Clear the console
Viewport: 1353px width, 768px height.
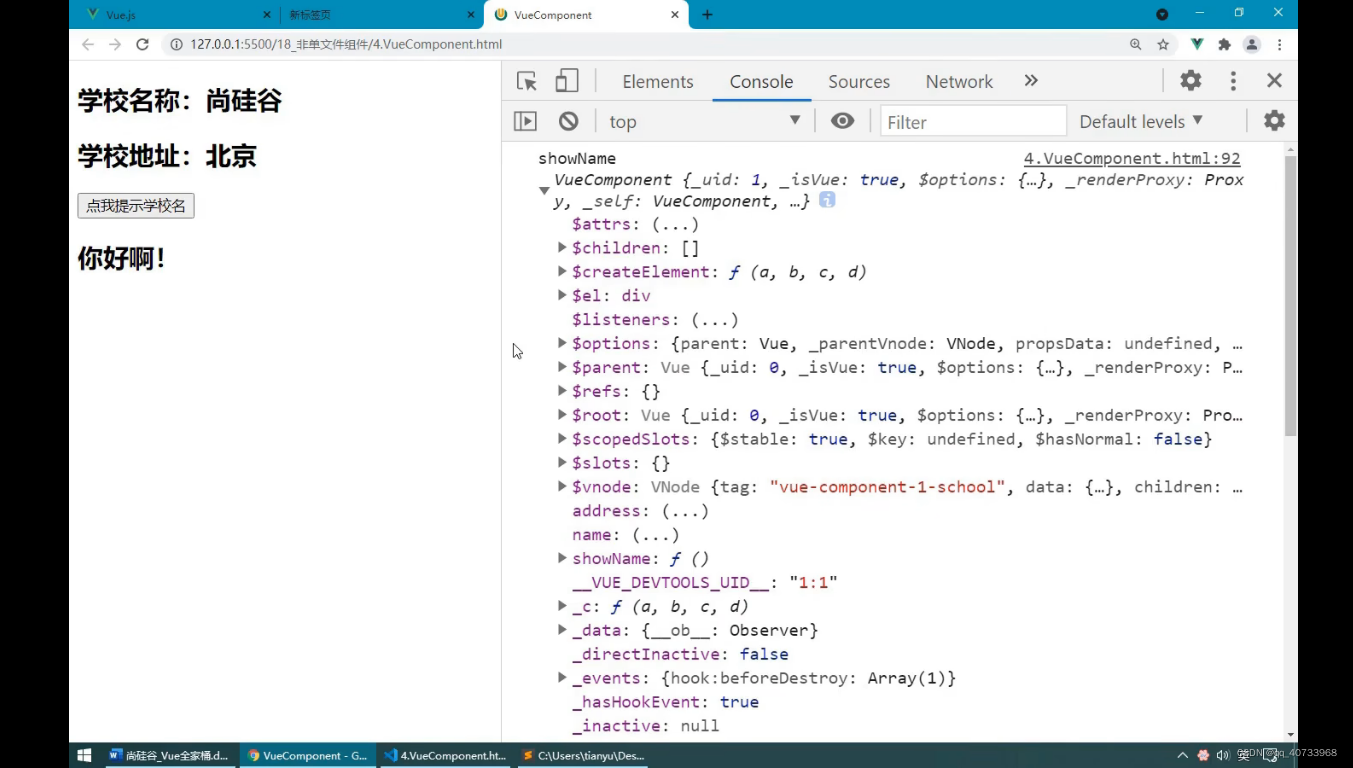[x=568, y=121]
